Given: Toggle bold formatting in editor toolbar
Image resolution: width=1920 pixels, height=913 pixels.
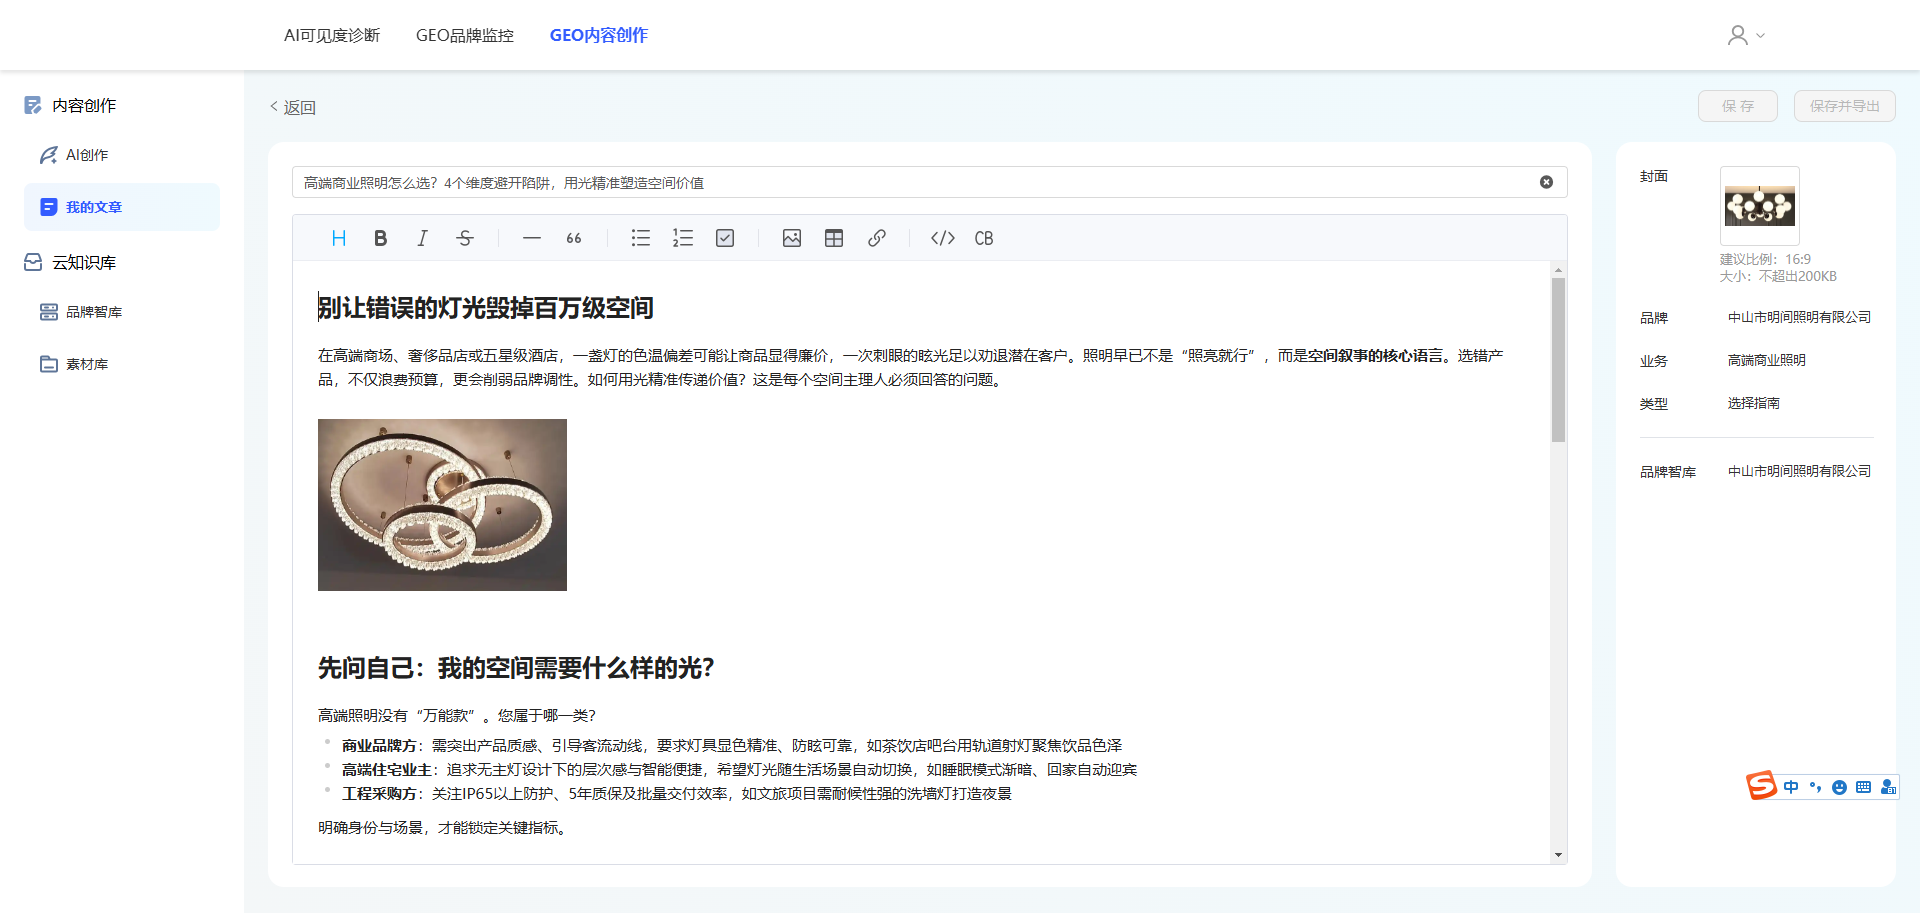Looking at the screenshot, I should pyautogui.click(x=380, y=238).
